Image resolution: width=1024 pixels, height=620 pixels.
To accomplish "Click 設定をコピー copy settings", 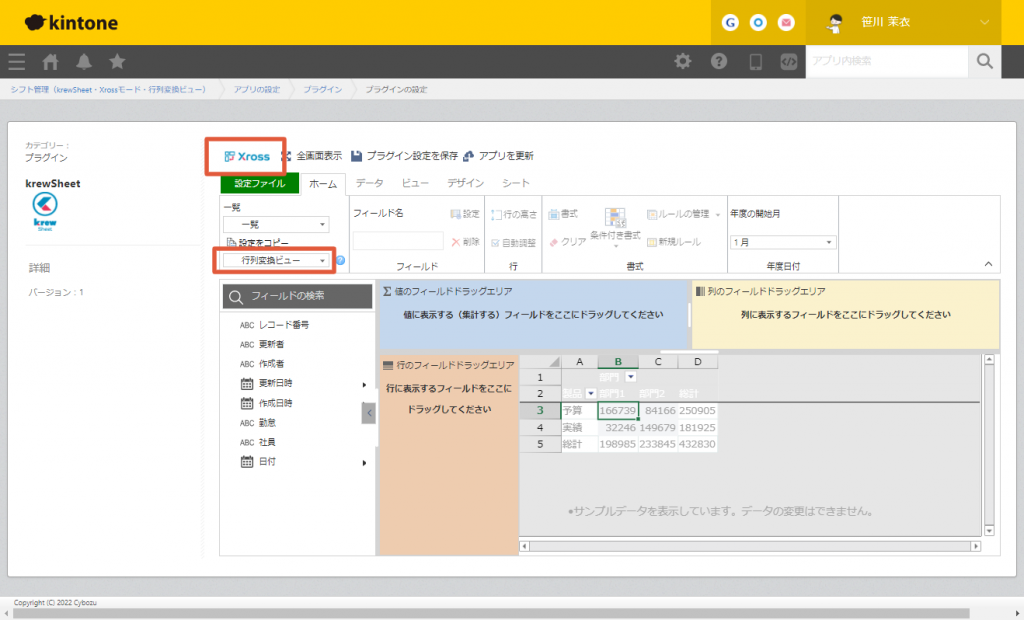I will tap(257, 242).
